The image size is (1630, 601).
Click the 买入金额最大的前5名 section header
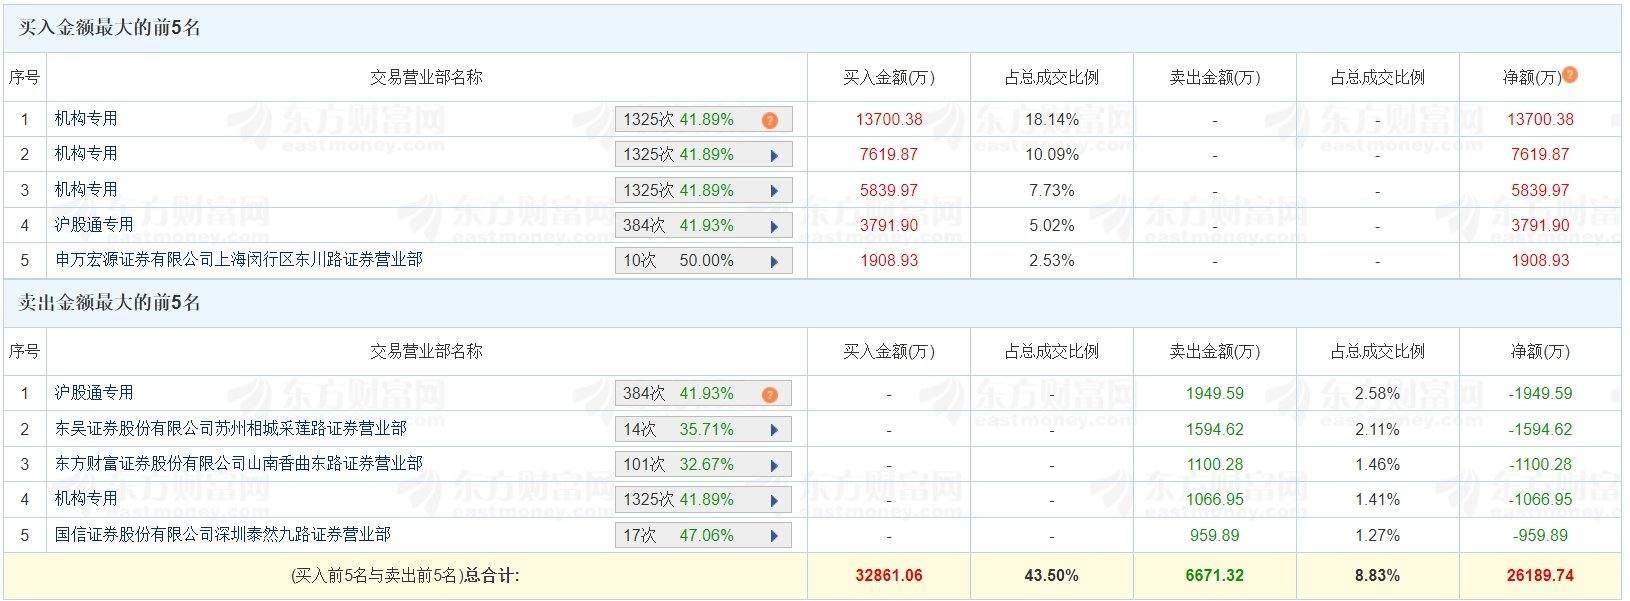pos(110,28)
